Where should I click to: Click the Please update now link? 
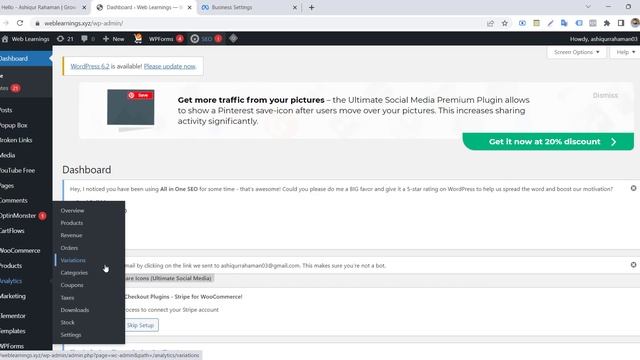170,66
